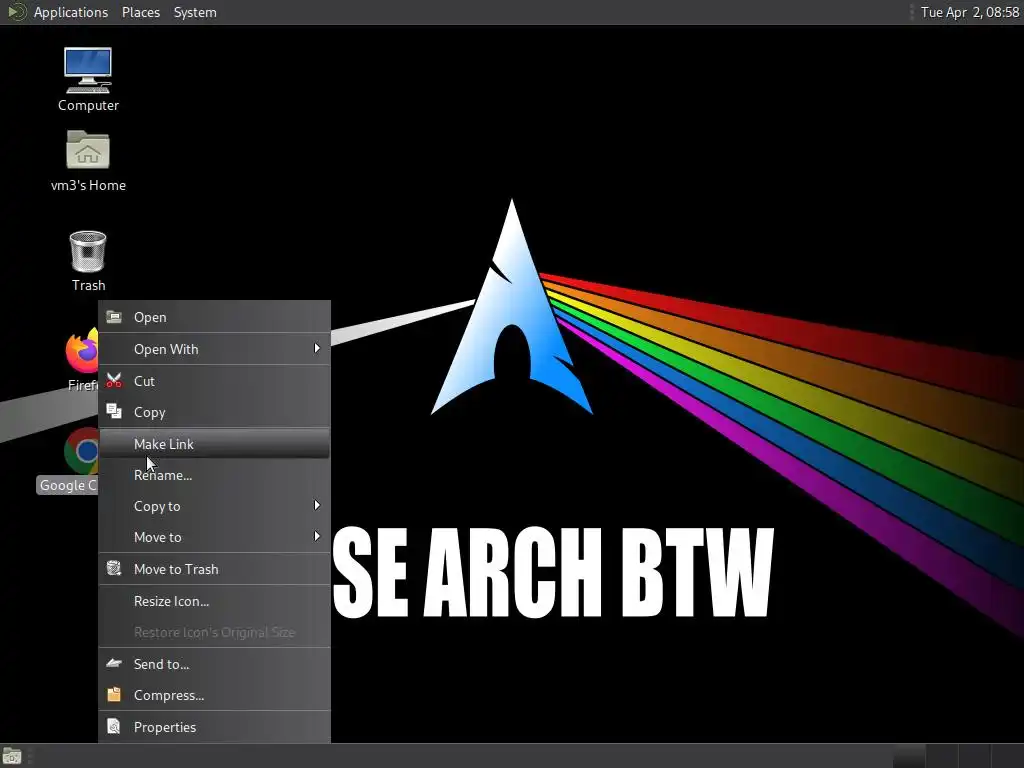Open the Places menu in top panel
Viewport: 1024px width, 768px height.
coord(140,12)
